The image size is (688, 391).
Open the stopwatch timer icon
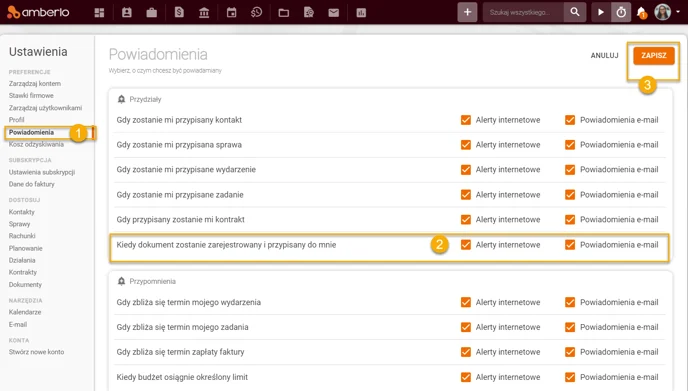click(x=621, y=12)
